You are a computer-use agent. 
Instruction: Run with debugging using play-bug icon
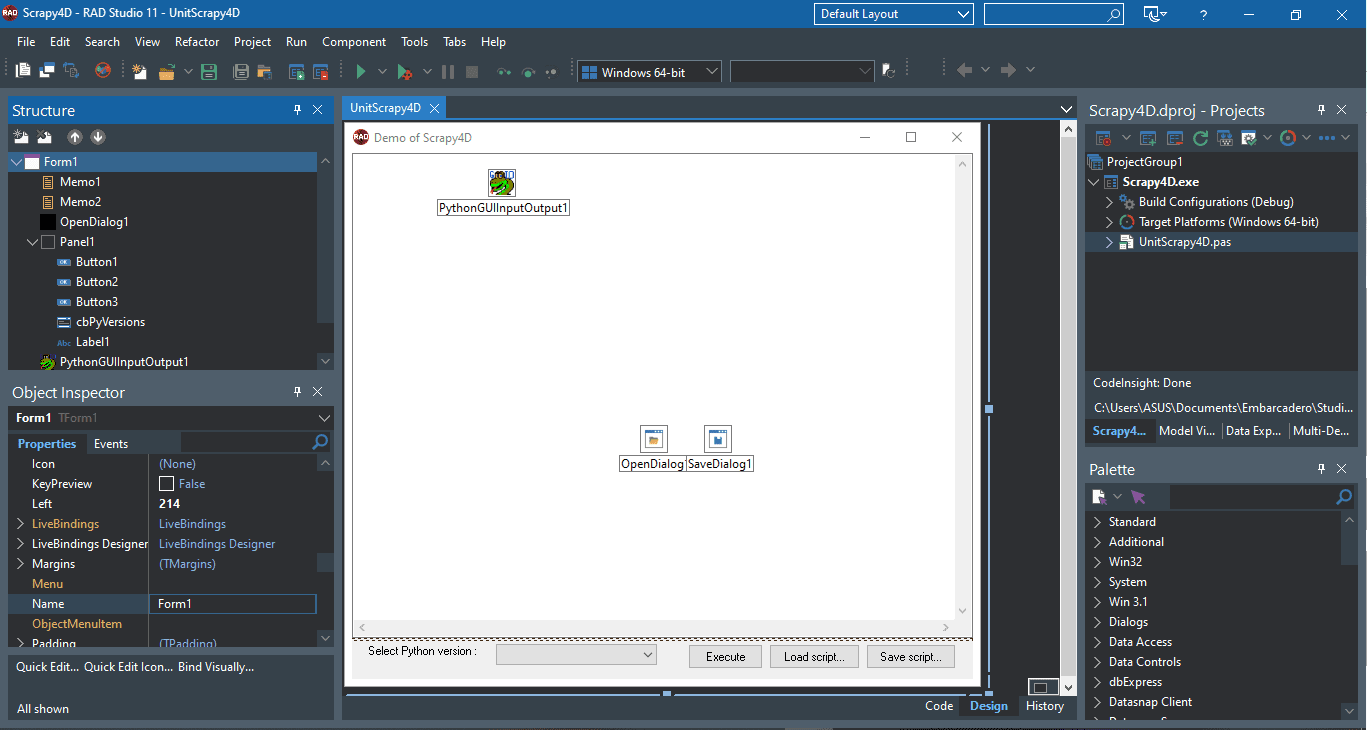click(404, 71)
